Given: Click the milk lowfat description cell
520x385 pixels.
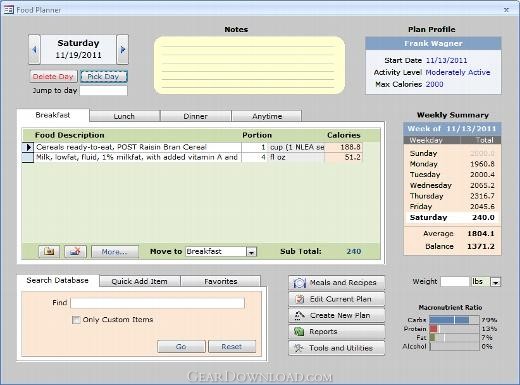Looking at the screenshot, I should click(138, 157).
